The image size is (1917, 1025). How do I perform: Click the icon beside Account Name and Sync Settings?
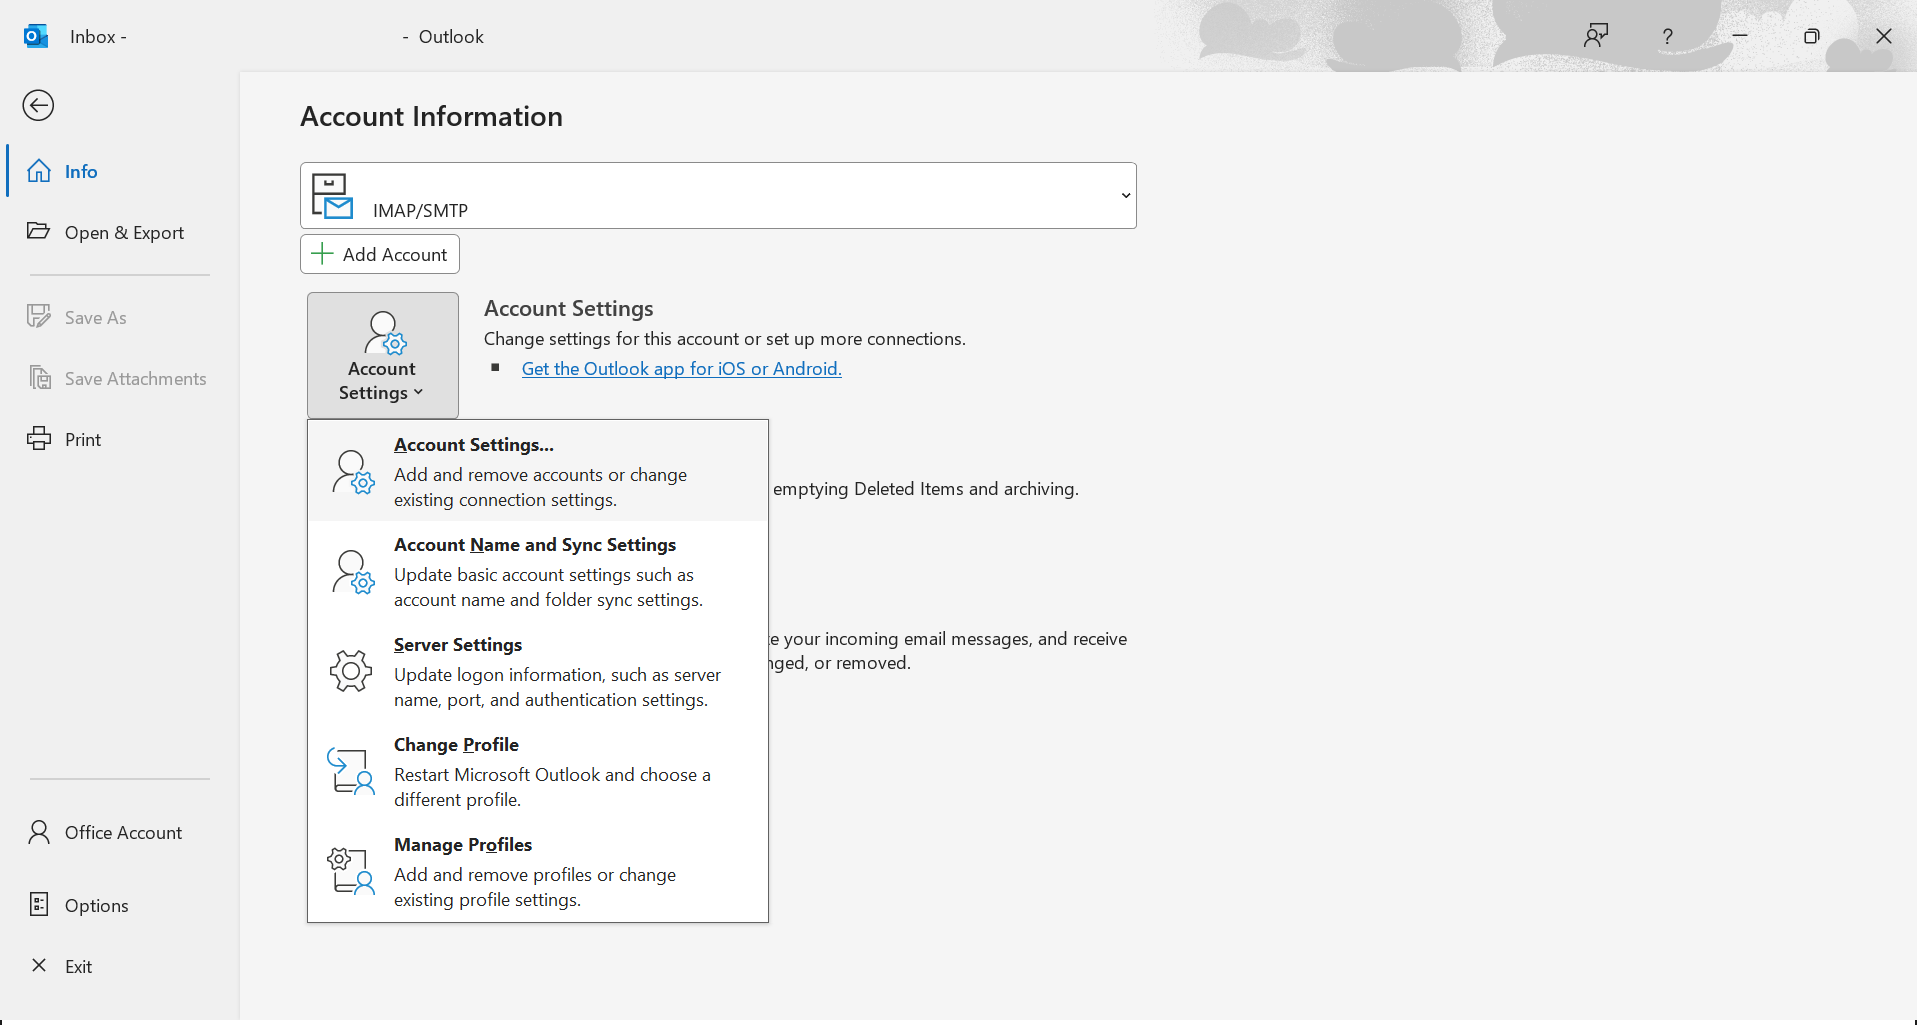pyautogui.click(x=353, y=572)
